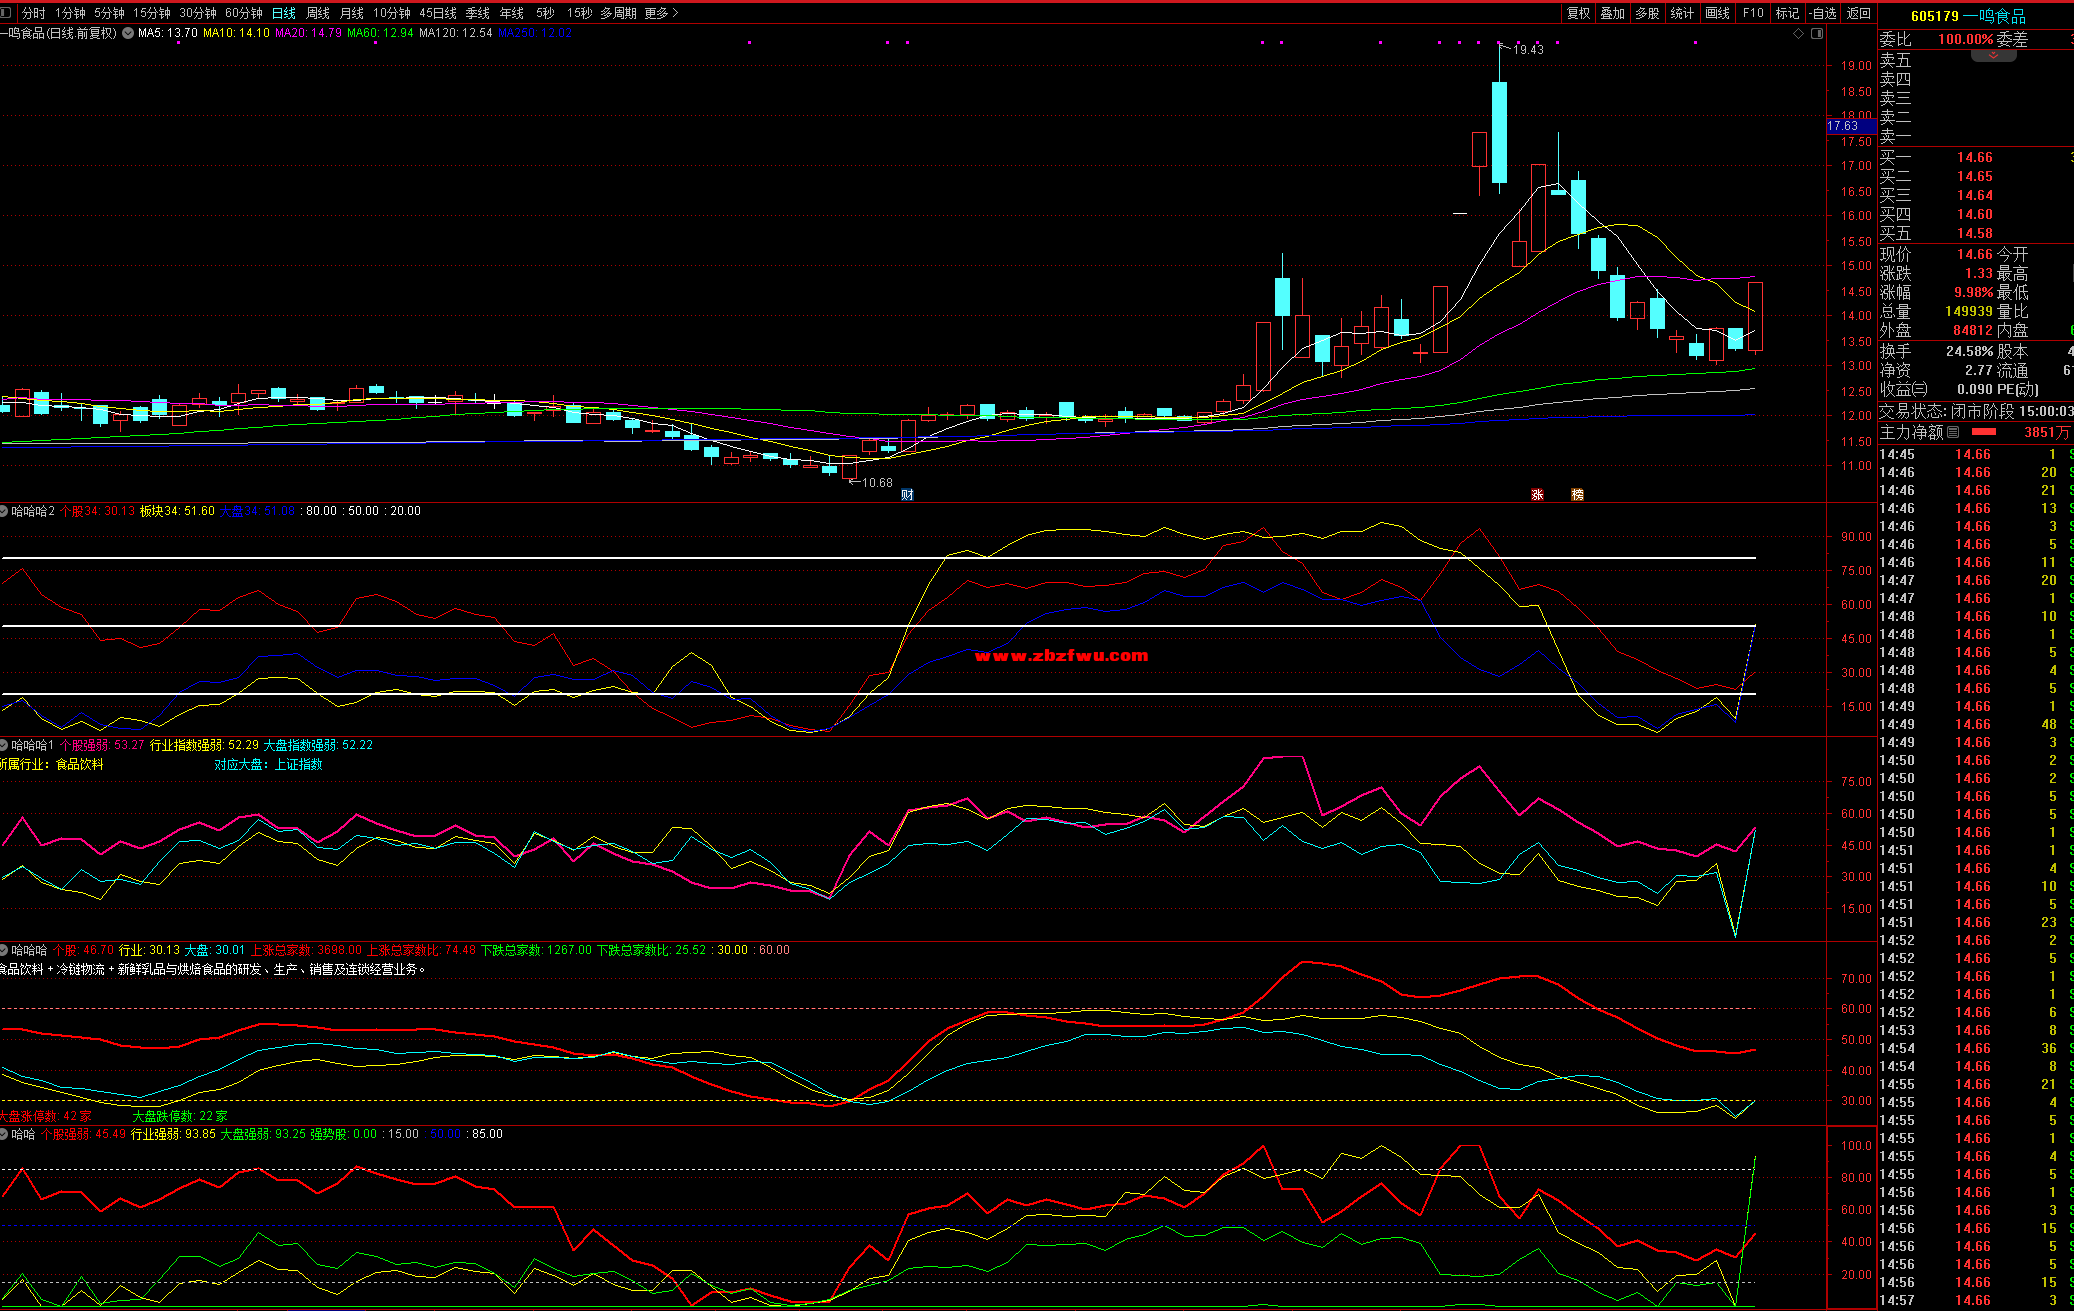Click MA250: 12.02 legend label

[535, 33]
